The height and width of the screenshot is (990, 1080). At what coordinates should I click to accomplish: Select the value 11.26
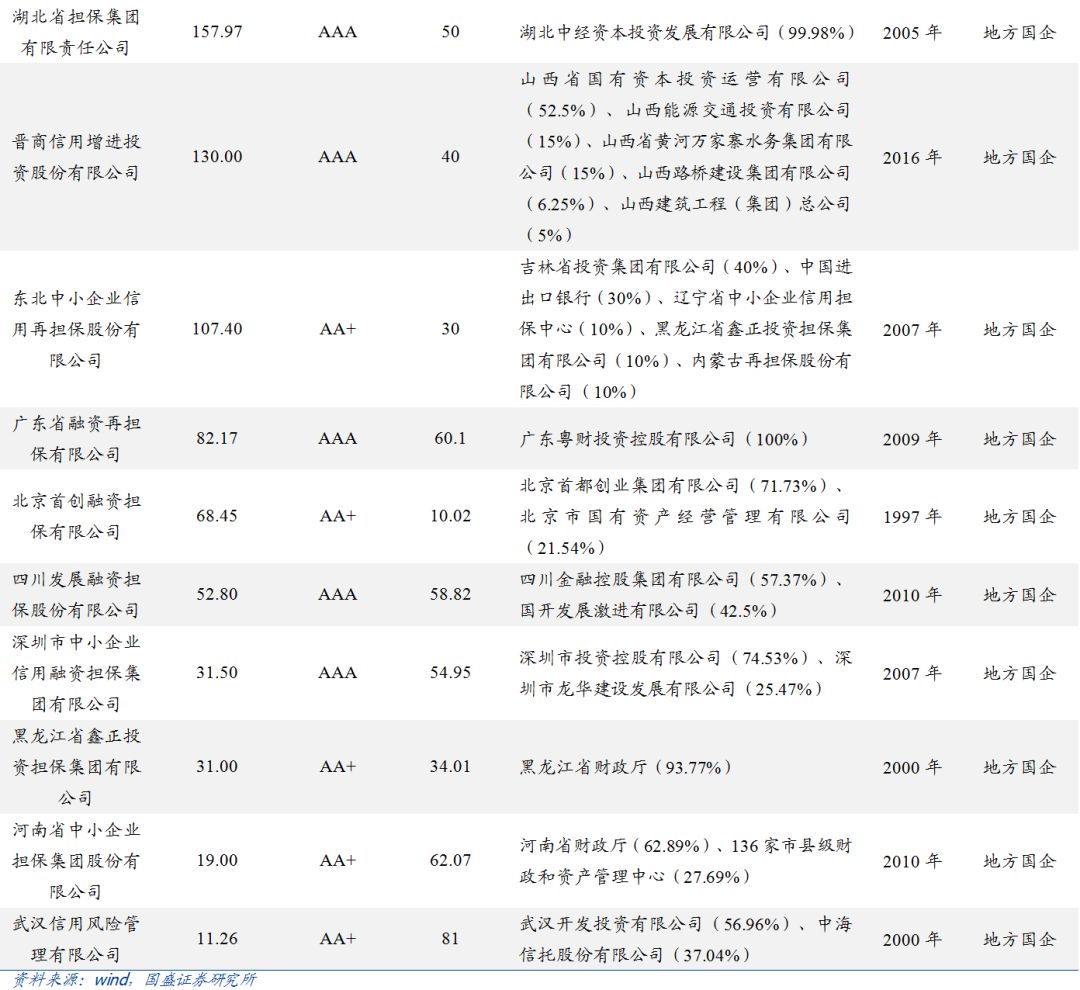point(217,938)
